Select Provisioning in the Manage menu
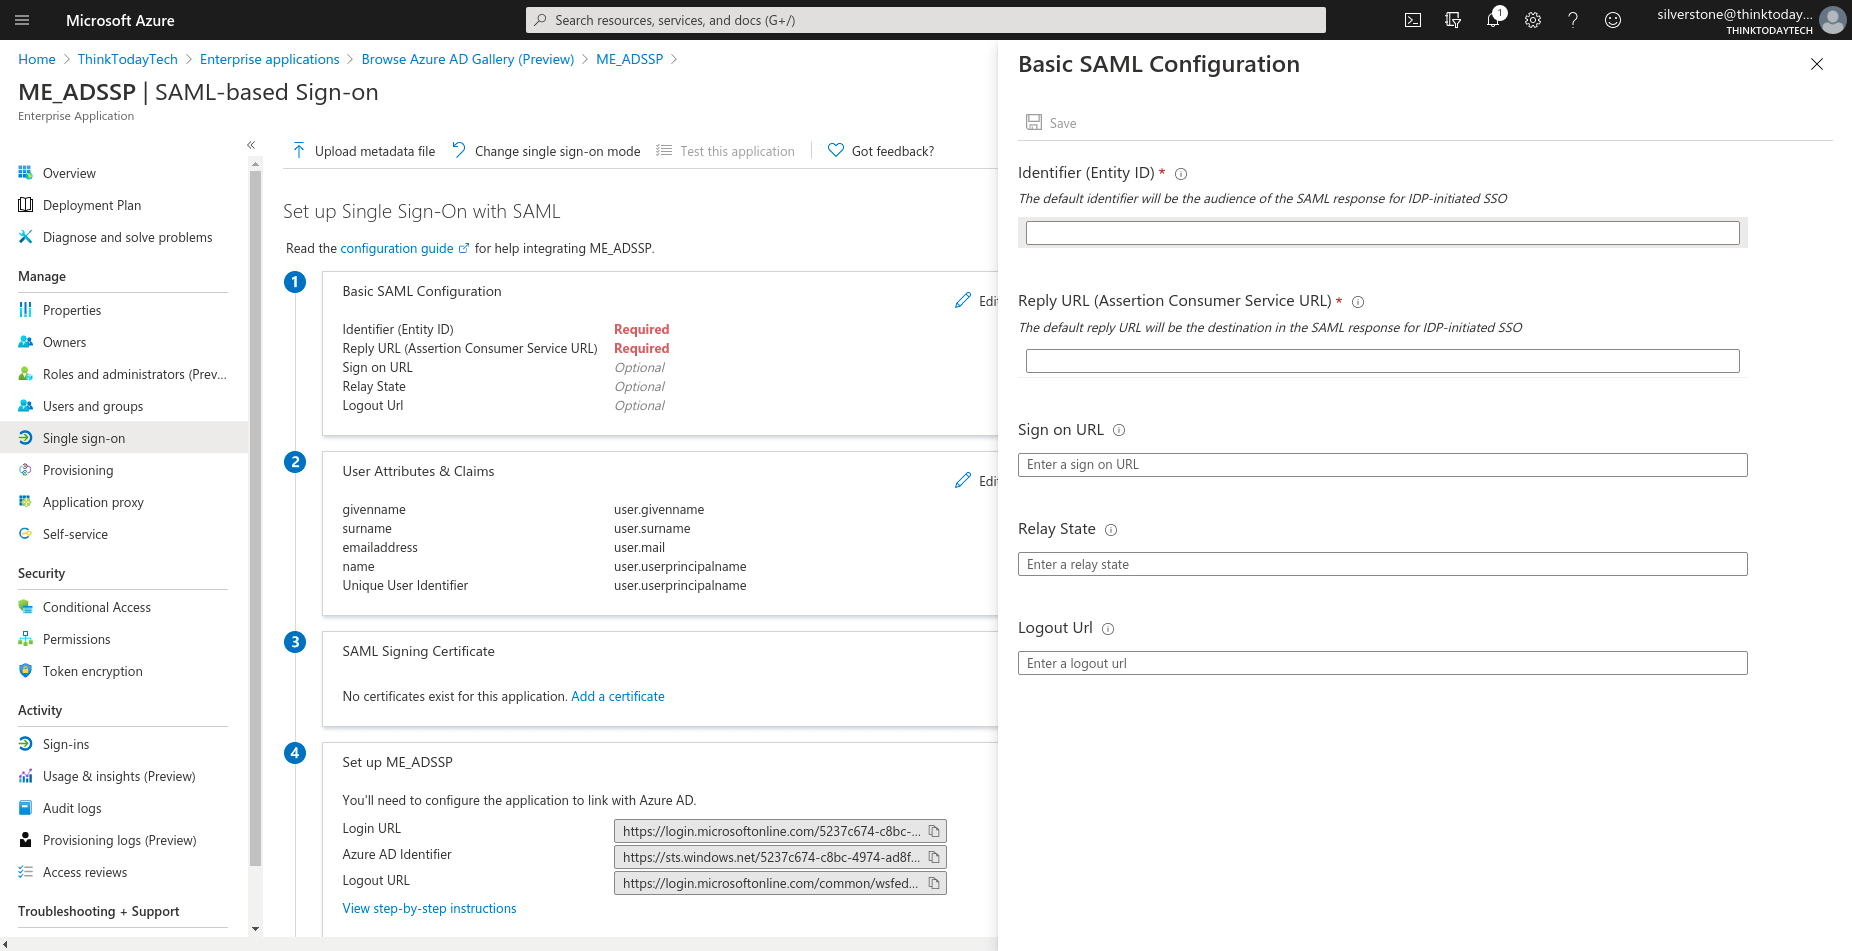 pos(78,470)
